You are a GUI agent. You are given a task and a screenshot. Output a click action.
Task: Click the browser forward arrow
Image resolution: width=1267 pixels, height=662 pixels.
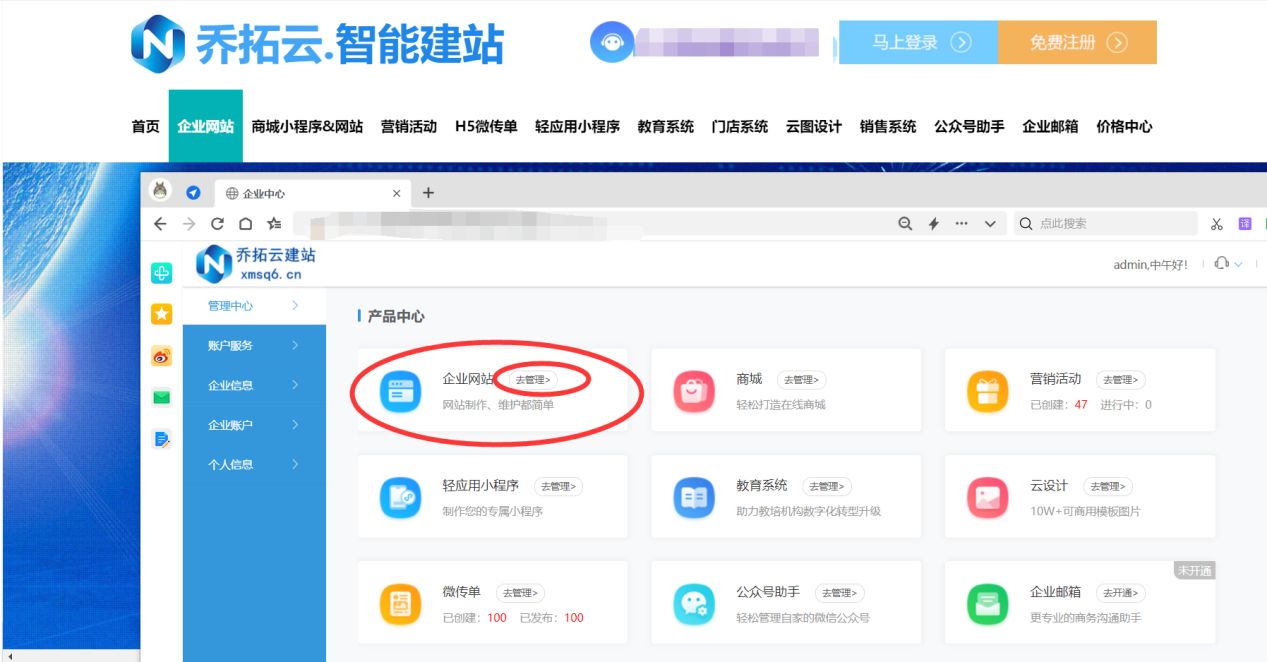[189, 224]
